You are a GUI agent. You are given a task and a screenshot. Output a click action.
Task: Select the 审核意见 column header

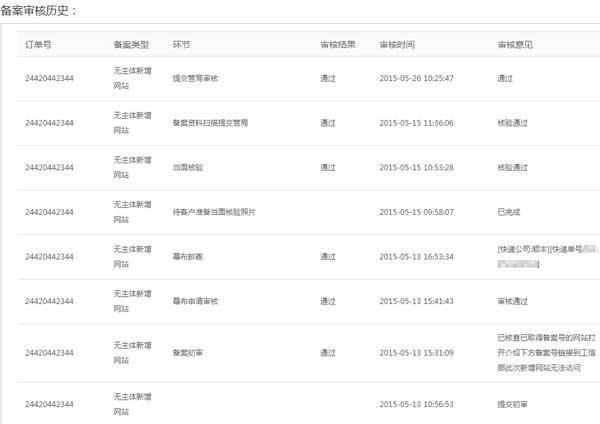coord(514,45)
